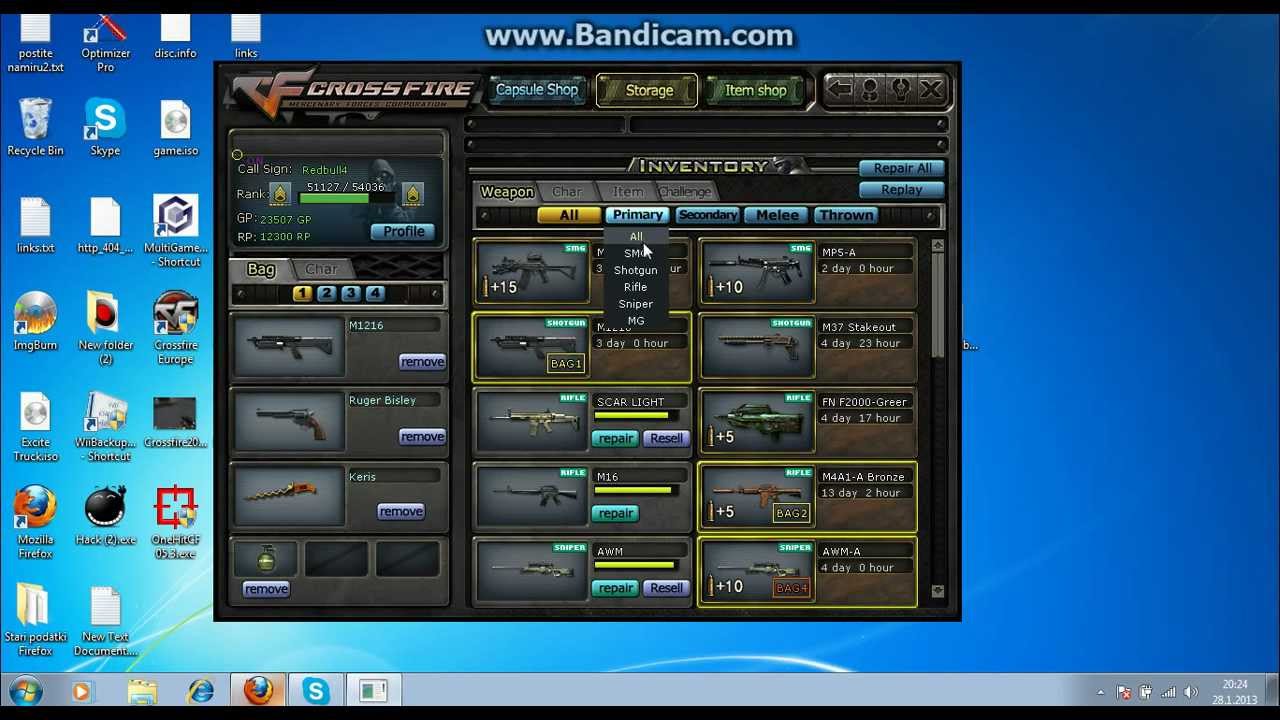Select bag slot 2
The width and height of the screenshot is (1280, 720).
[326, 293]
